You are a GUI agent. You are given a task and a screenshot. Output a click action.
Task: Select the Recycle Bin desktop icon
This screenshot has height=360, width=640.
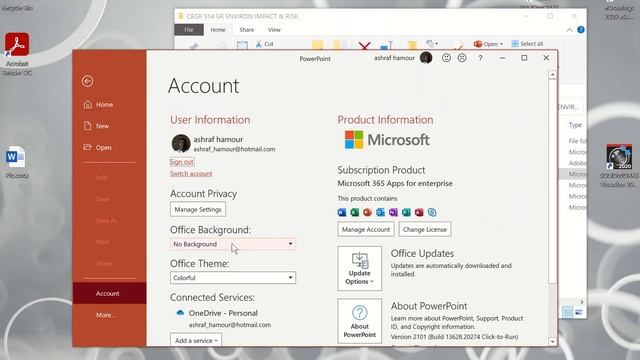(17, 7)
